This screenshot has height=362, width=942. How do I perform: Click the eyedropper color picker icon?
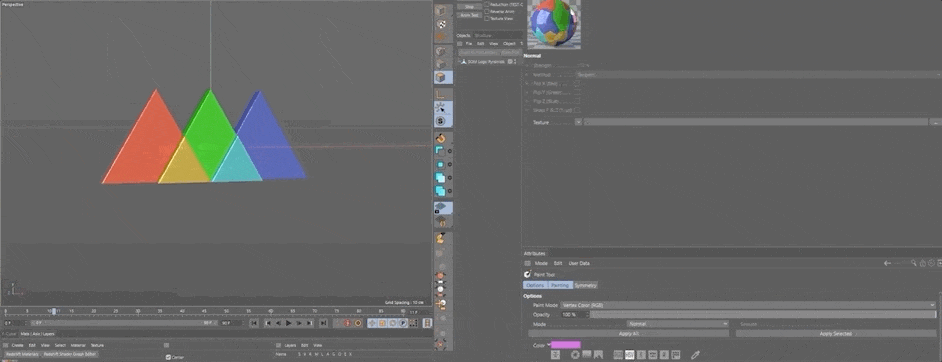coord(696,355)
